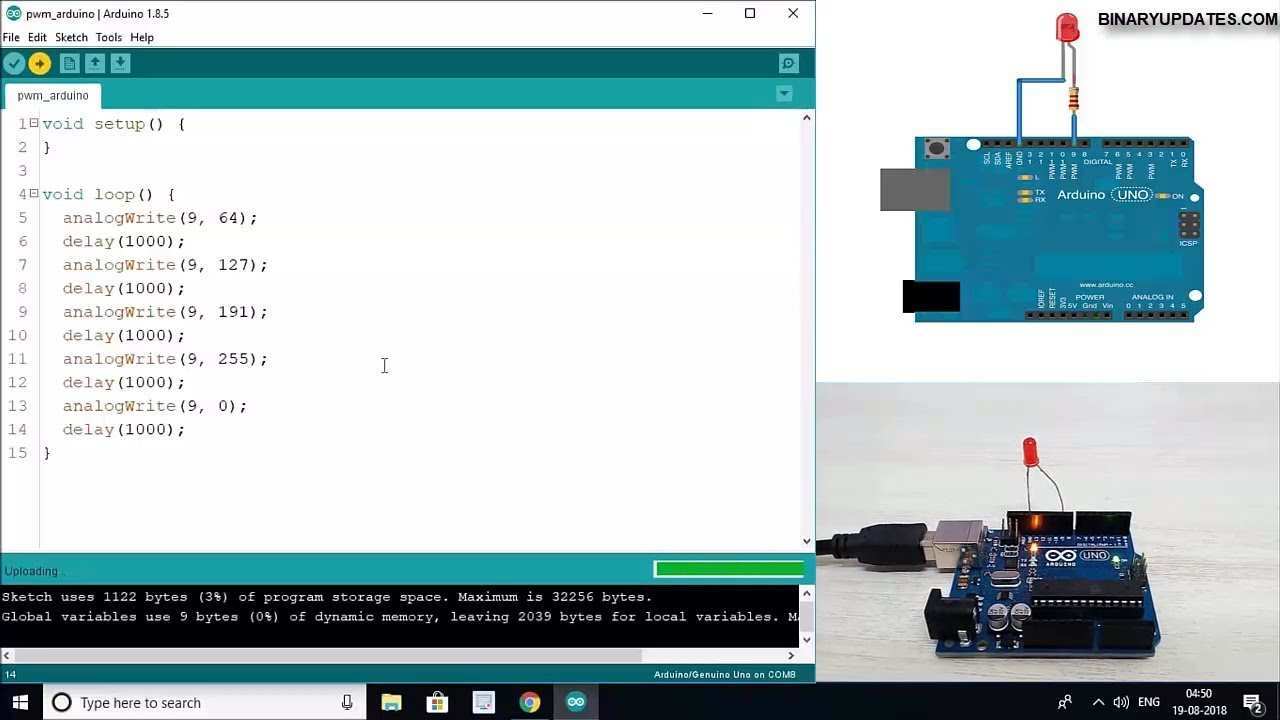Open the Serial Monitor icon
This screenshot has height=720, width=1280.
click(x=788, y=64)
